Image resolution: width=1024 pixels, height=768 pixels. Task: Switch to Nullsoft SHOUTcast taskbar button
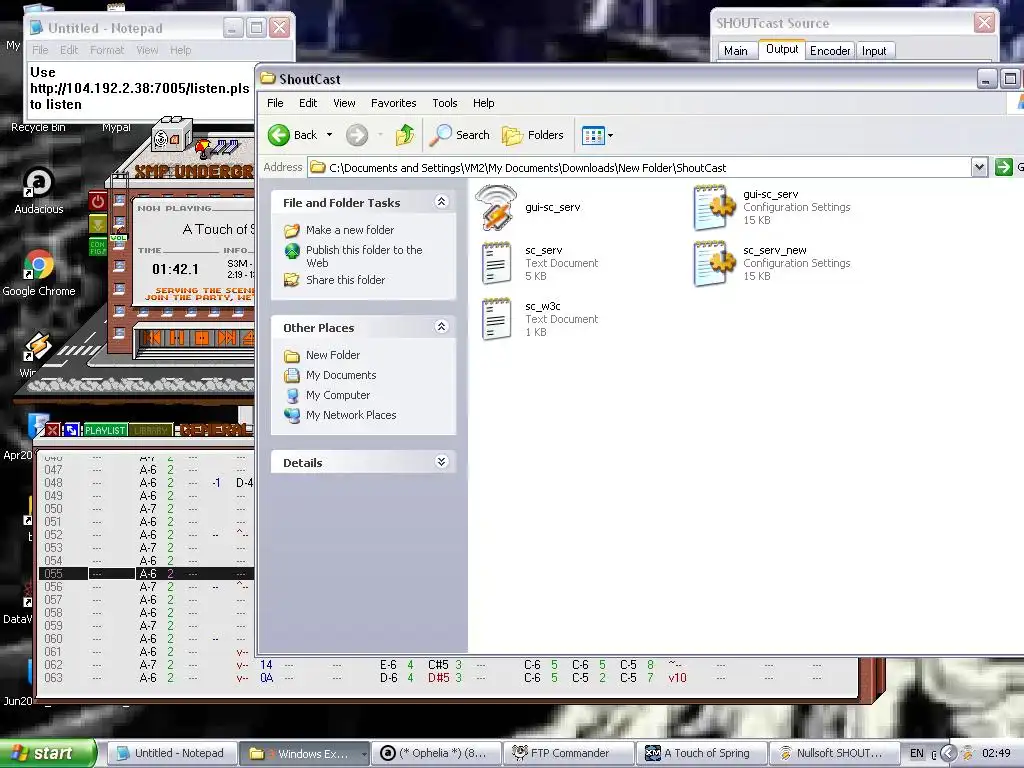click(834, 753)
